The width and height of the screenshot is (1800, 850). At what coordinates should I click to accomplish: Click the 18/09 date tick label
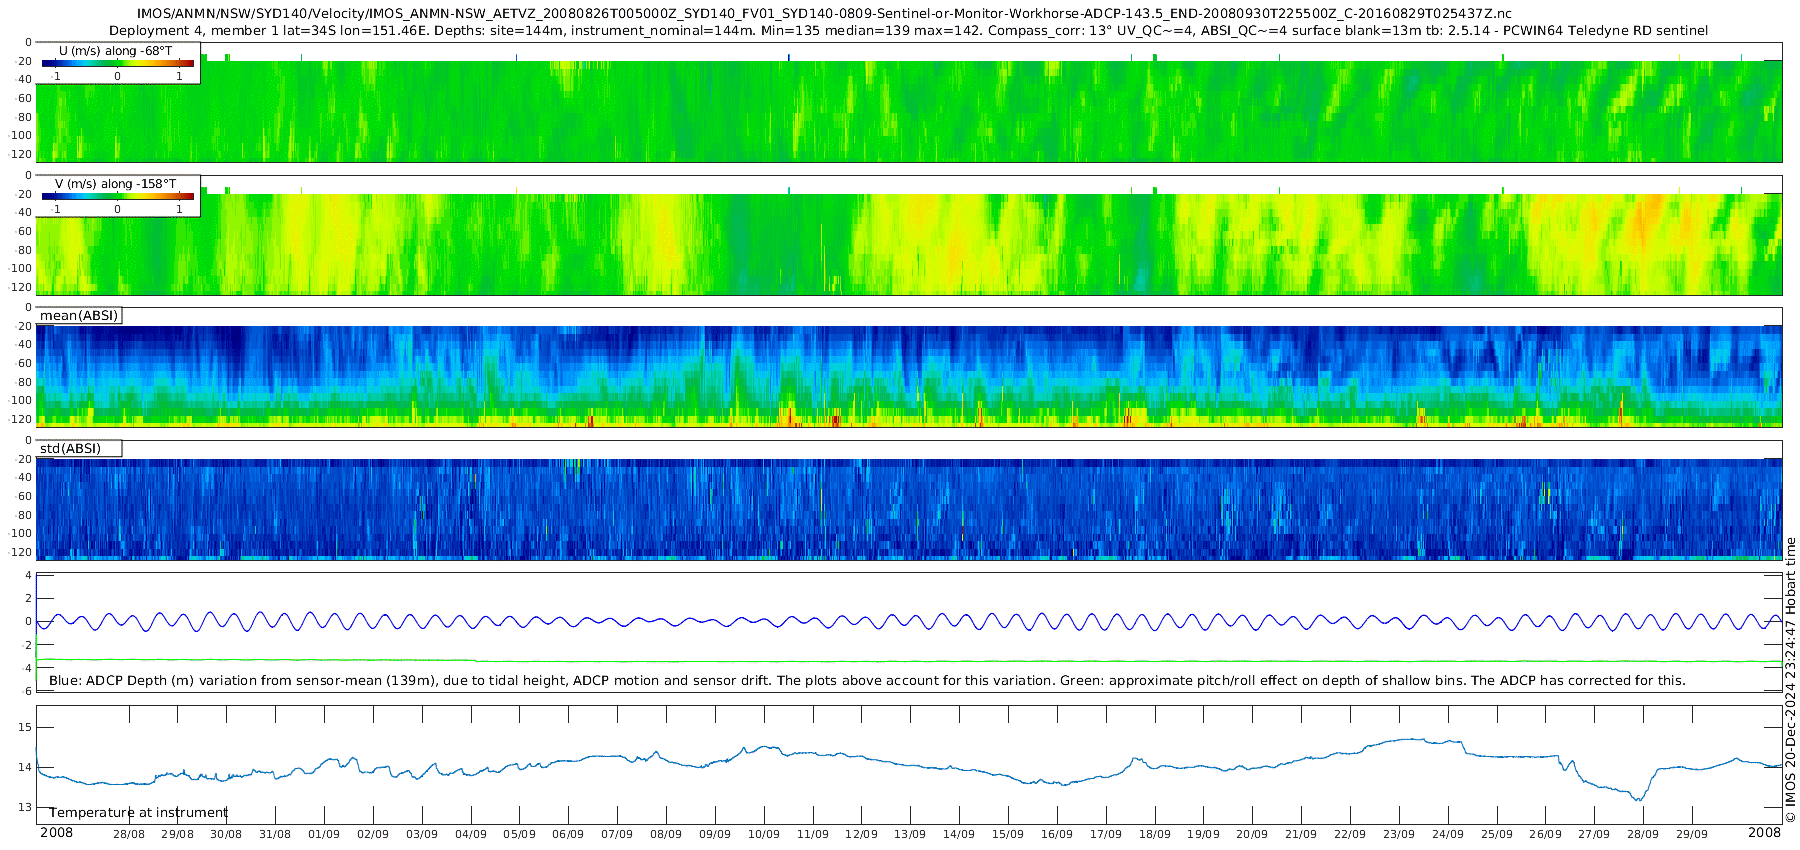coord(1154,834)
